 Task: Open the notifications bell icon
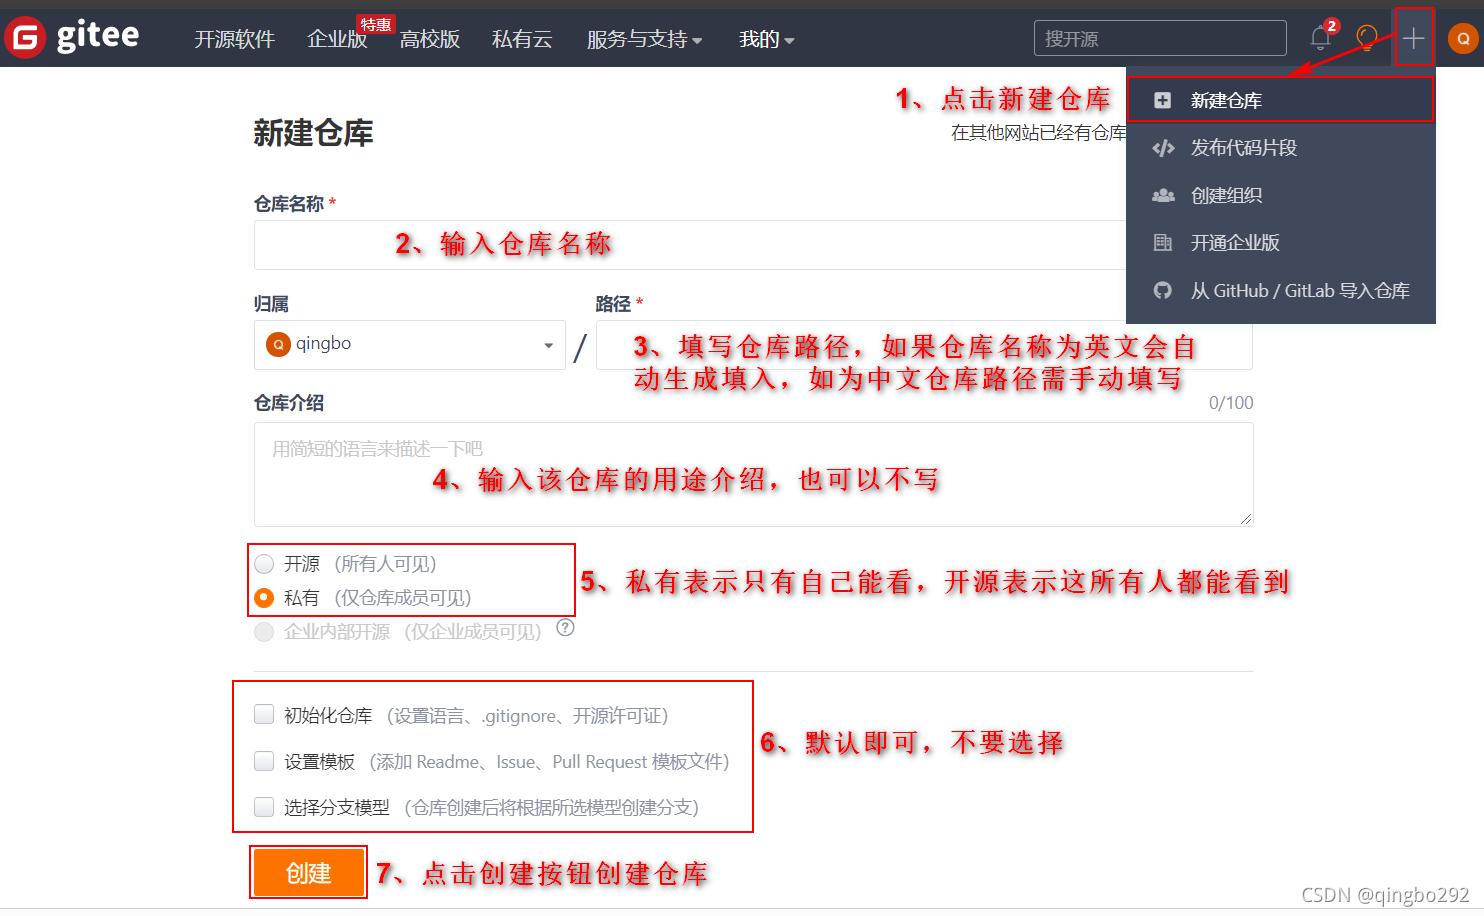click(1321, 39)
